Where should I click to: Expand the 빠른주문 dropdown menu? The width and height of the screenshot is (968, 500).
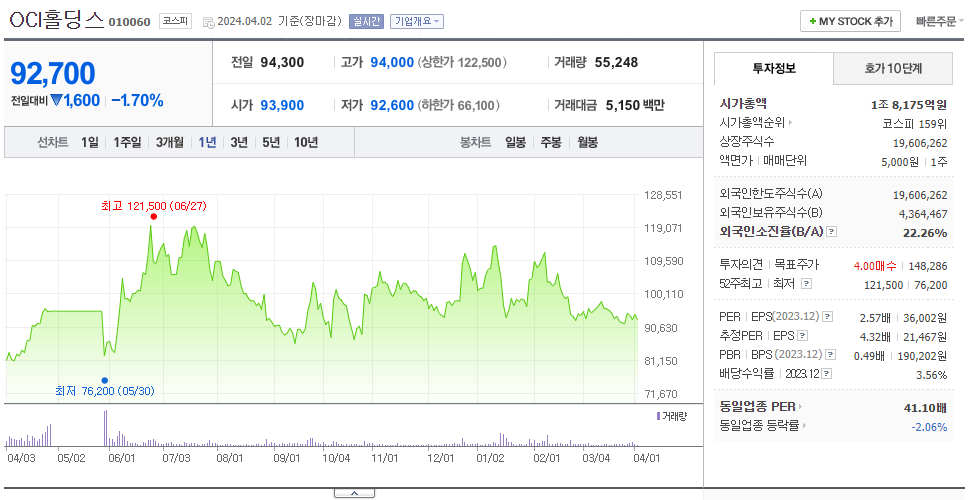pos(940,22)
